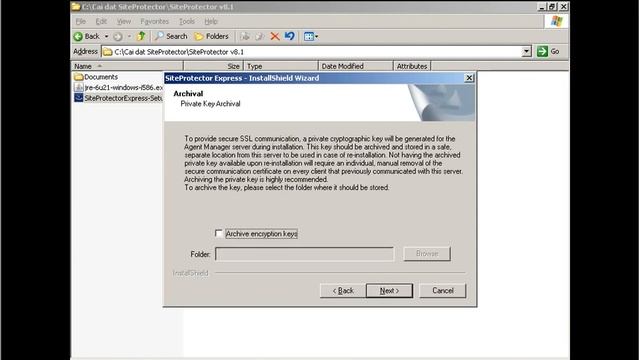640x360 pixels.
Task: Restore down the Explorer window
Action: (552, 7)
